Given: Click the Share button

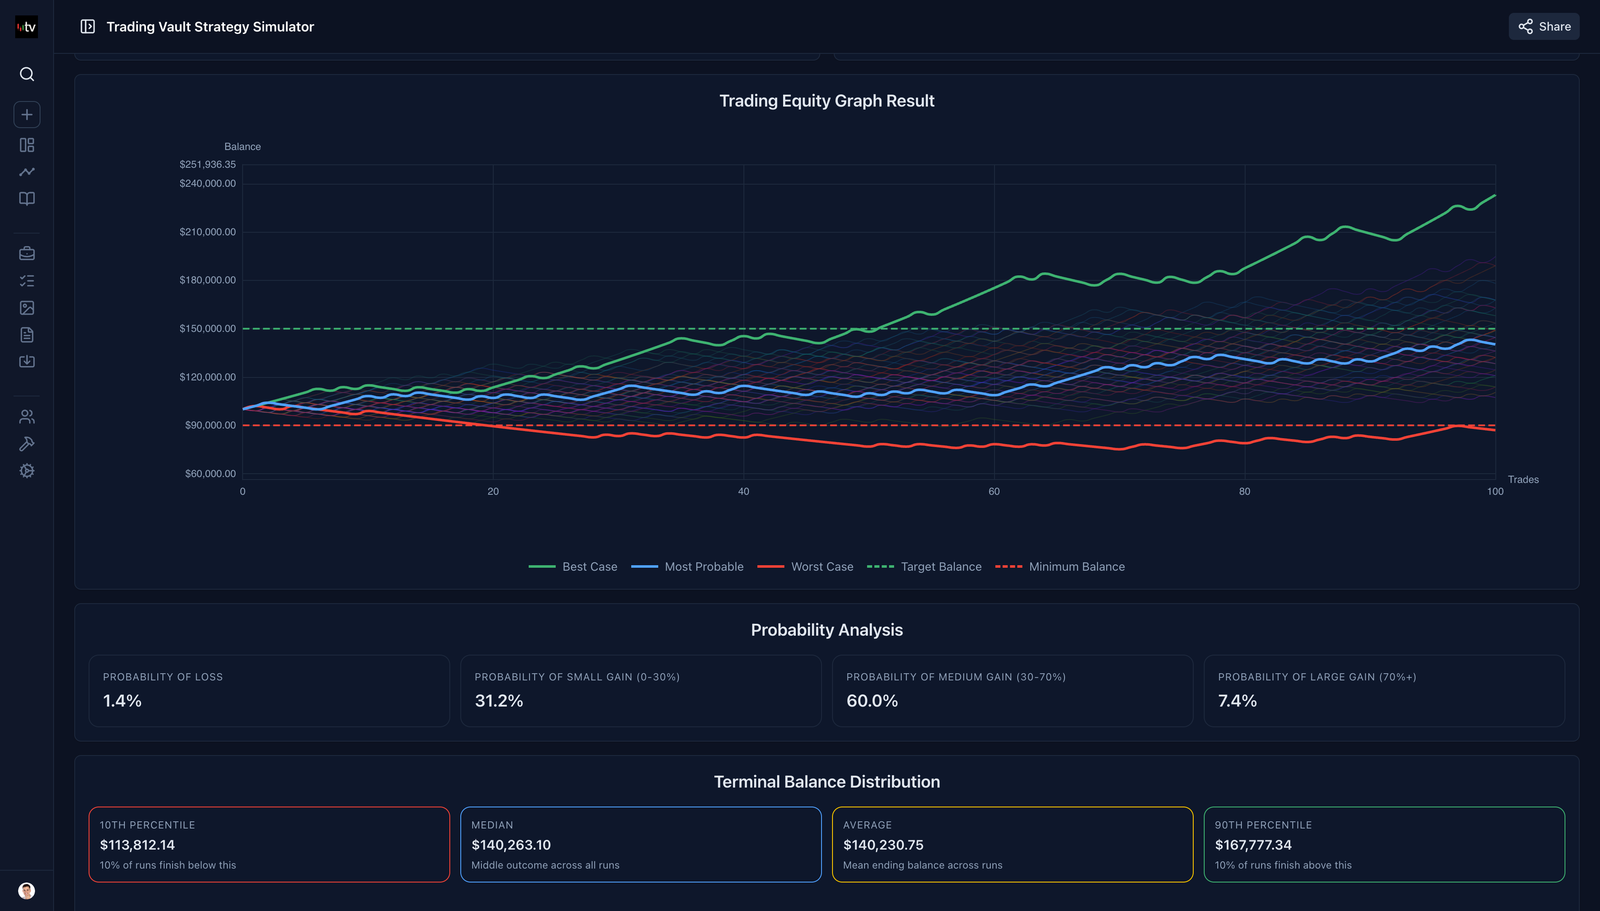Looking at the screenshot, I should point(1544,27).
